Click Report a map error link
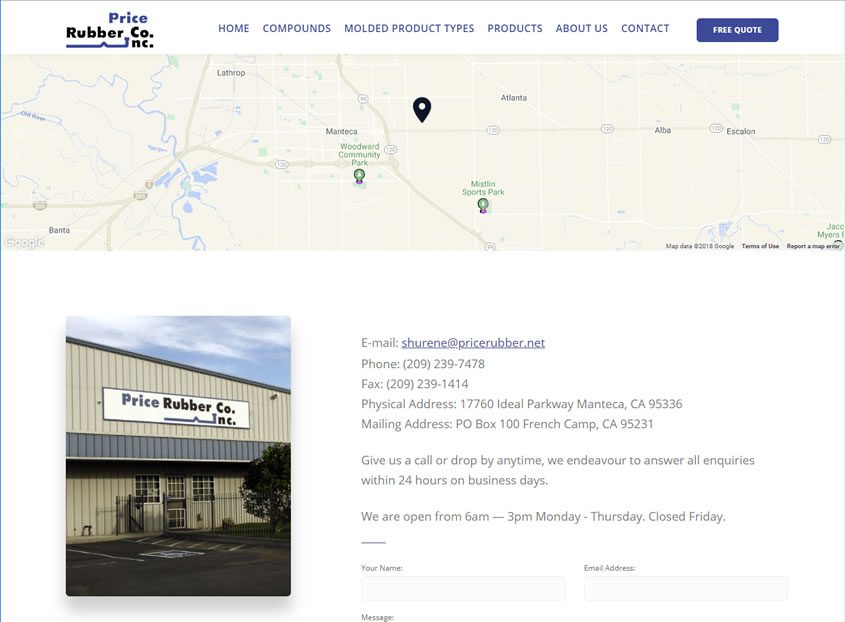 tap(813, 246)
